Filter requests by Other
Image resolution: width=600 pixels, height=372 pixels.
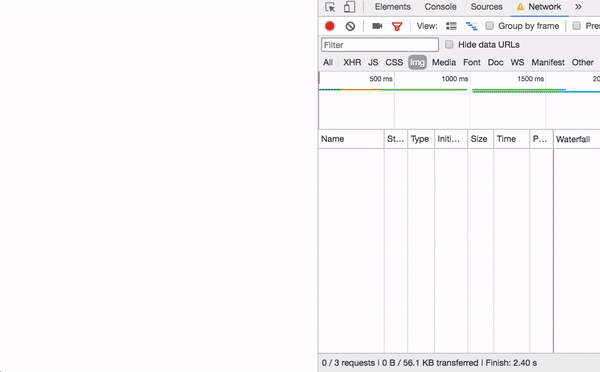coord(583,62)
